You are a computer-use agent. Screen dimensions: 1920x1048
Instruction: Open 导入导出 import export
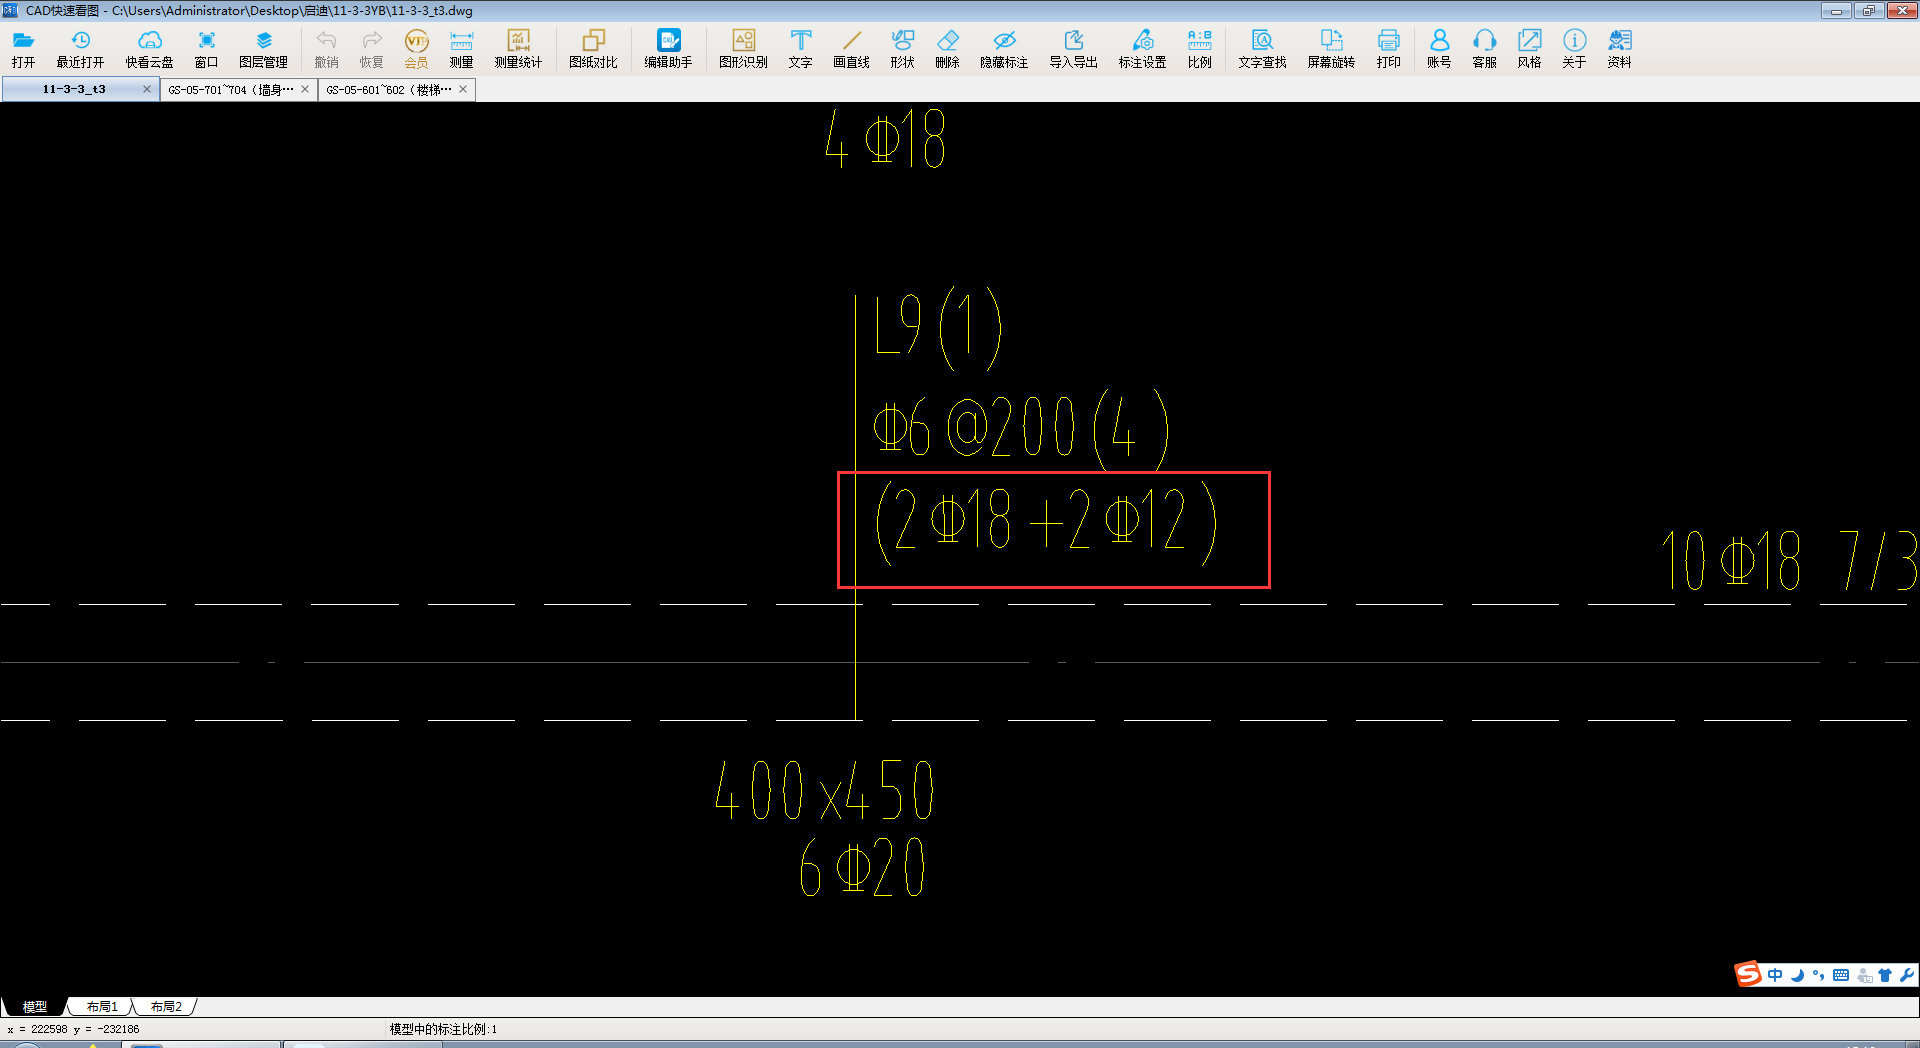[x=1073, y=48]
